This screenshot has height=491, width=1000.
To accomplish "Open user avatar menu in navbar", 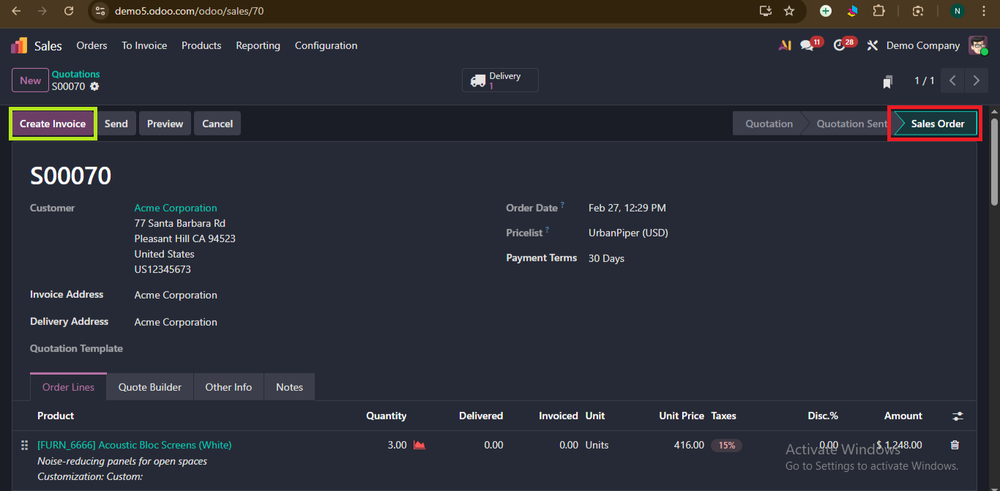I will click(978, 46).
